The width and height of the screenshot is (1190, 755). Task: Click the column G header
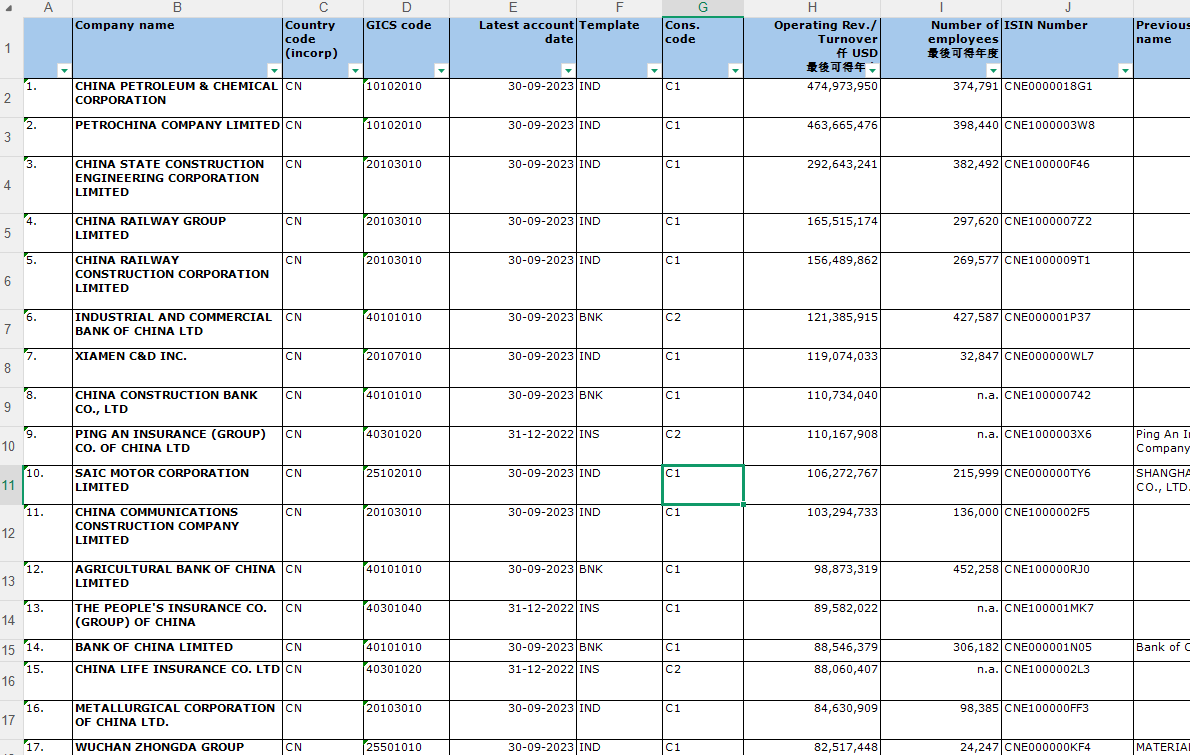(702, 8)
